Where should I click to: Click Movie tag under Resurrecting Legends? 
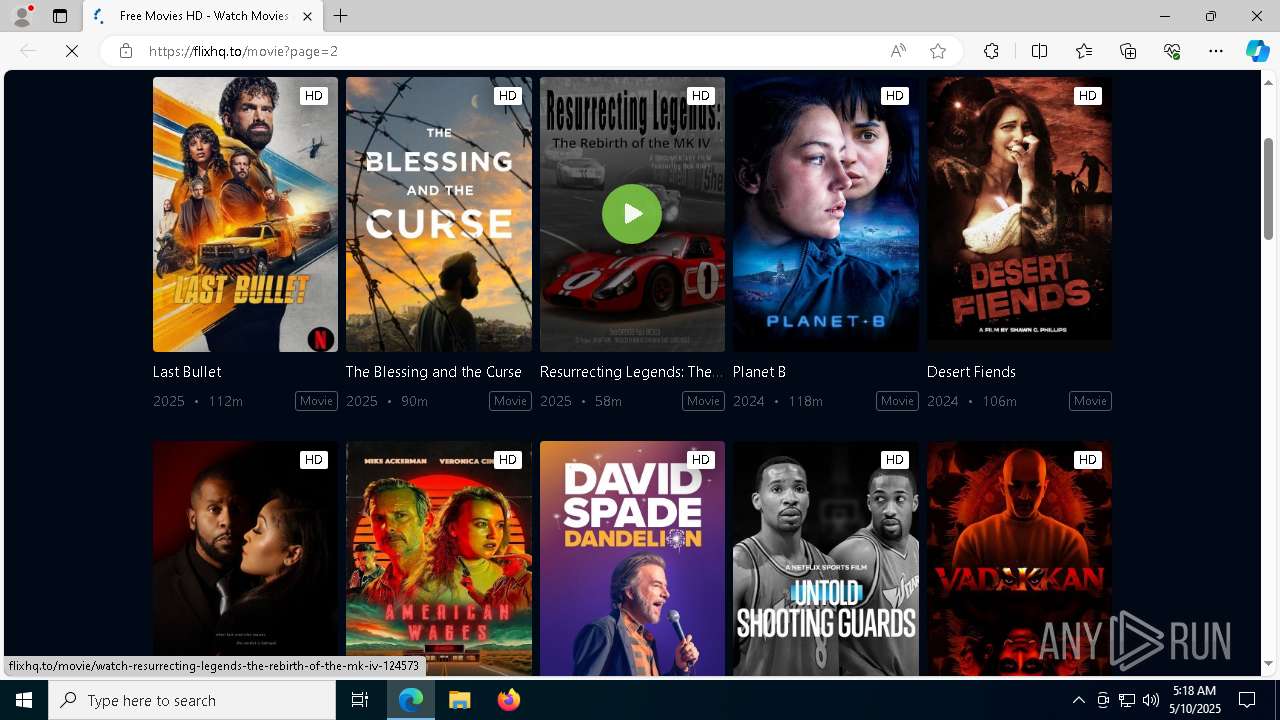(703, 401)
